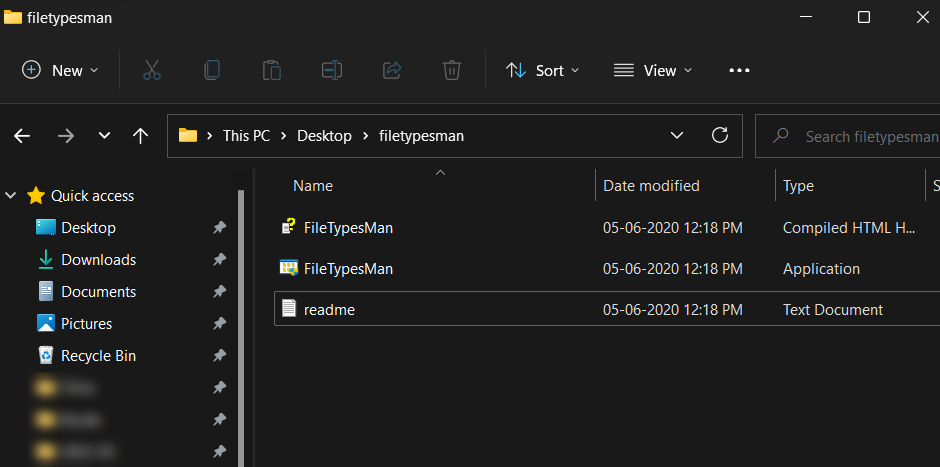Sort files by Date modified column

[x=651, y=186]
